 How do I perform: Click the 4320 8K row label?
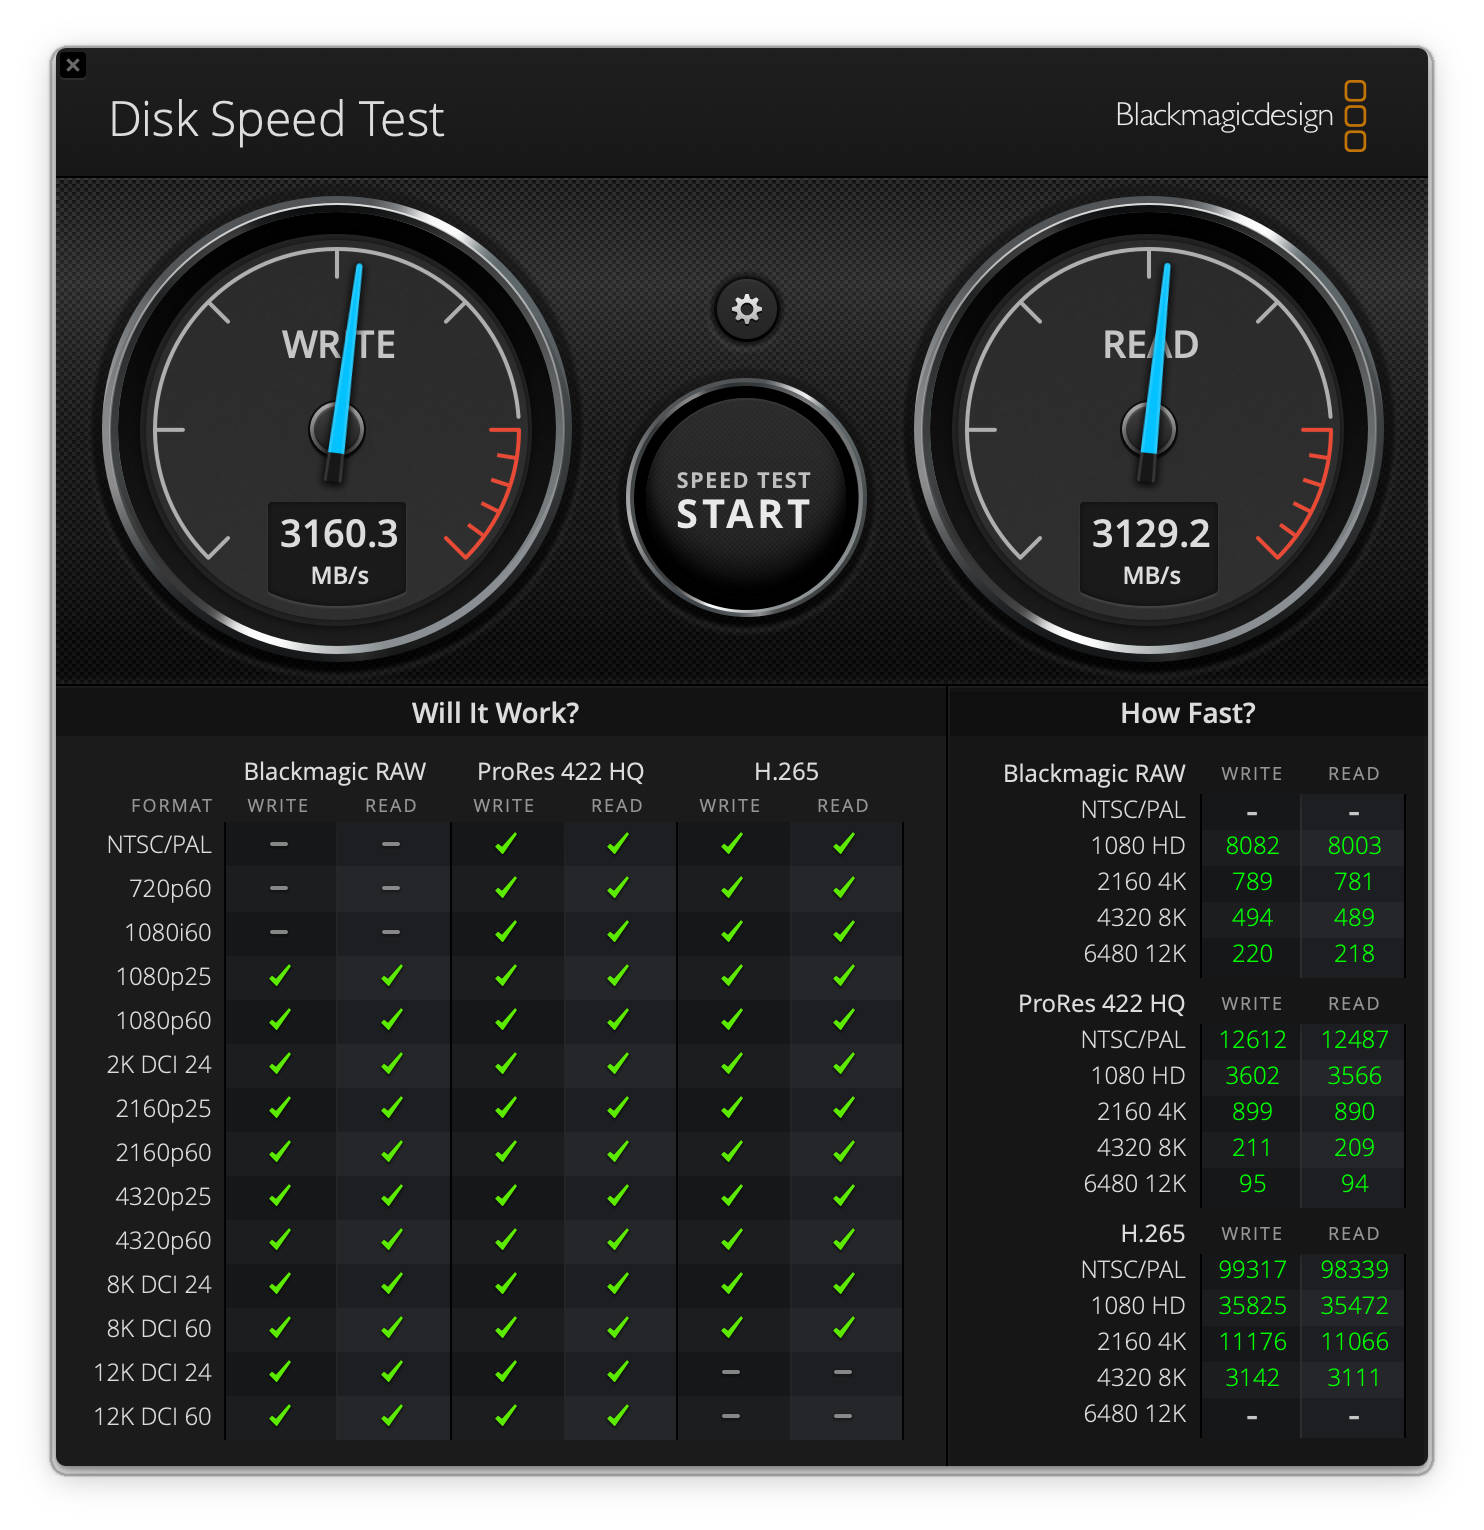pyautogui.click(x=1142, y=917)
